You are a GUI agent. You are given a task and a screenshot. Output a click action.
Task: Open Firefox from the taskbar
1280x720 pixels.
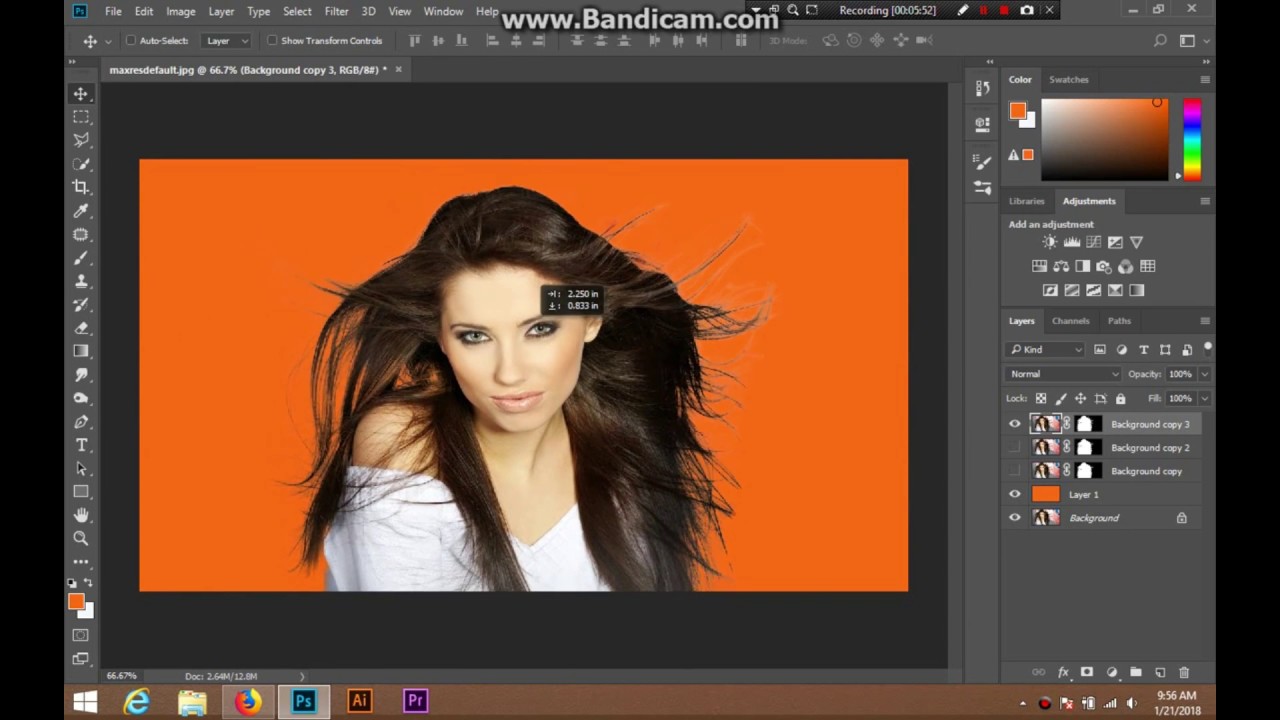(x=247, y=701)
